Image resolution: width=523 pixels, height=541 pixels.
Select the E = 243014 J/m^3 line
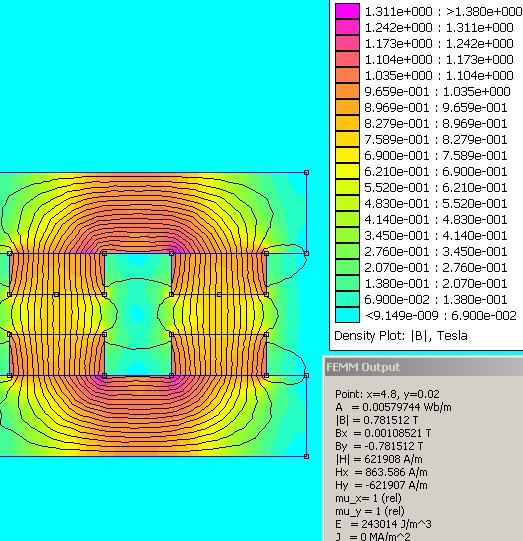[383, 524]
